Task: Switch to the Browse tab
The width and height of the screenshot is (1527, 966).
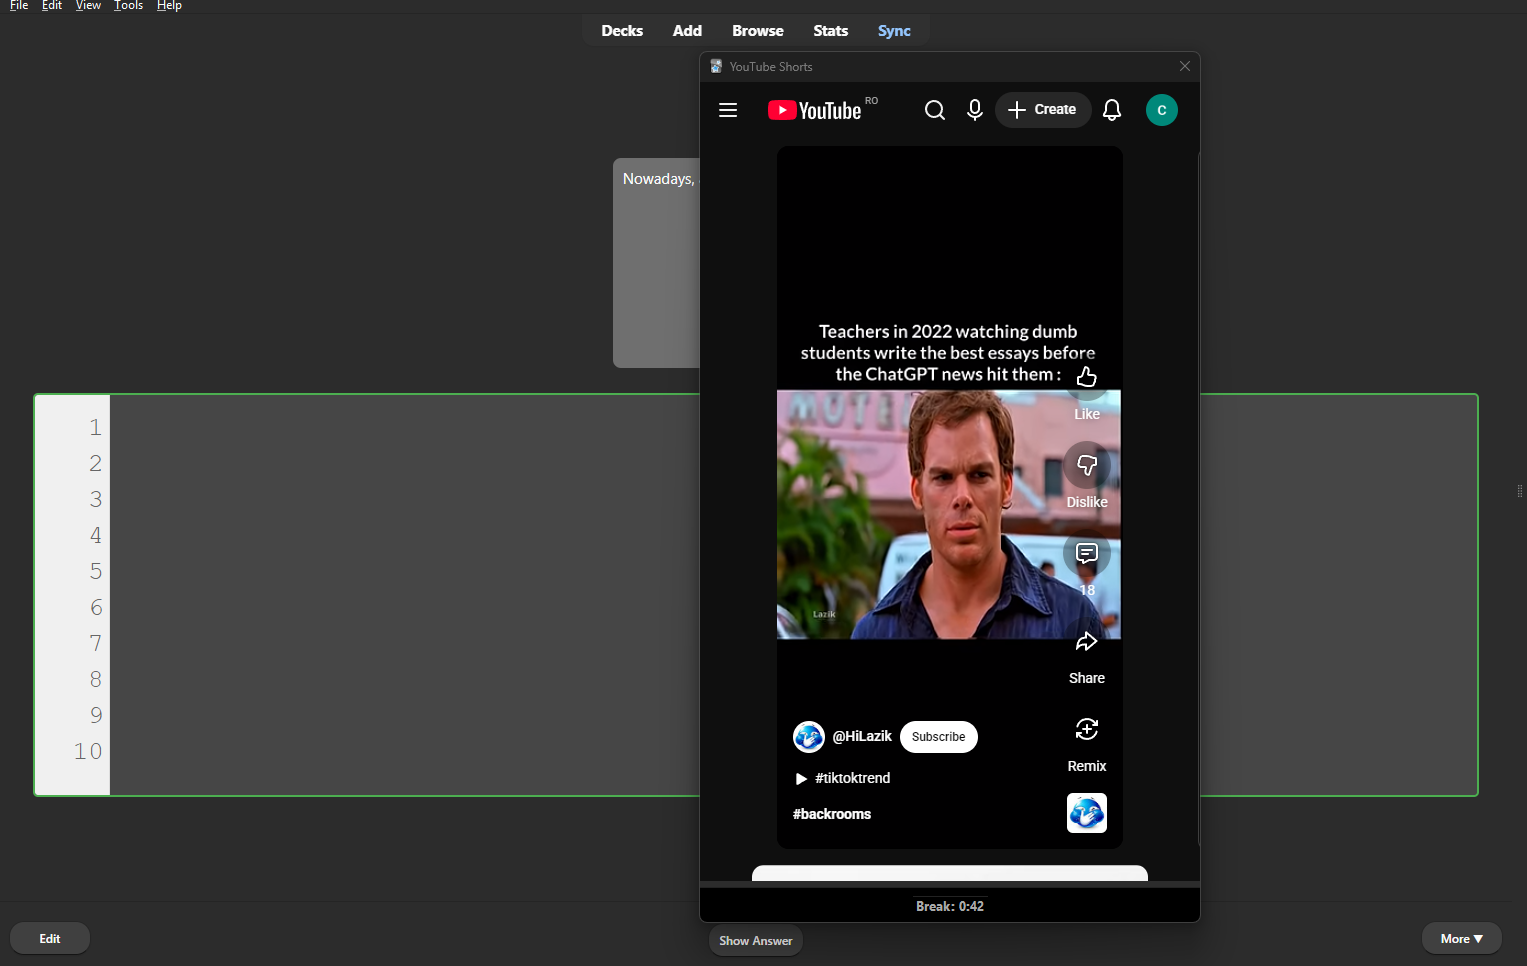Action: 757,31
